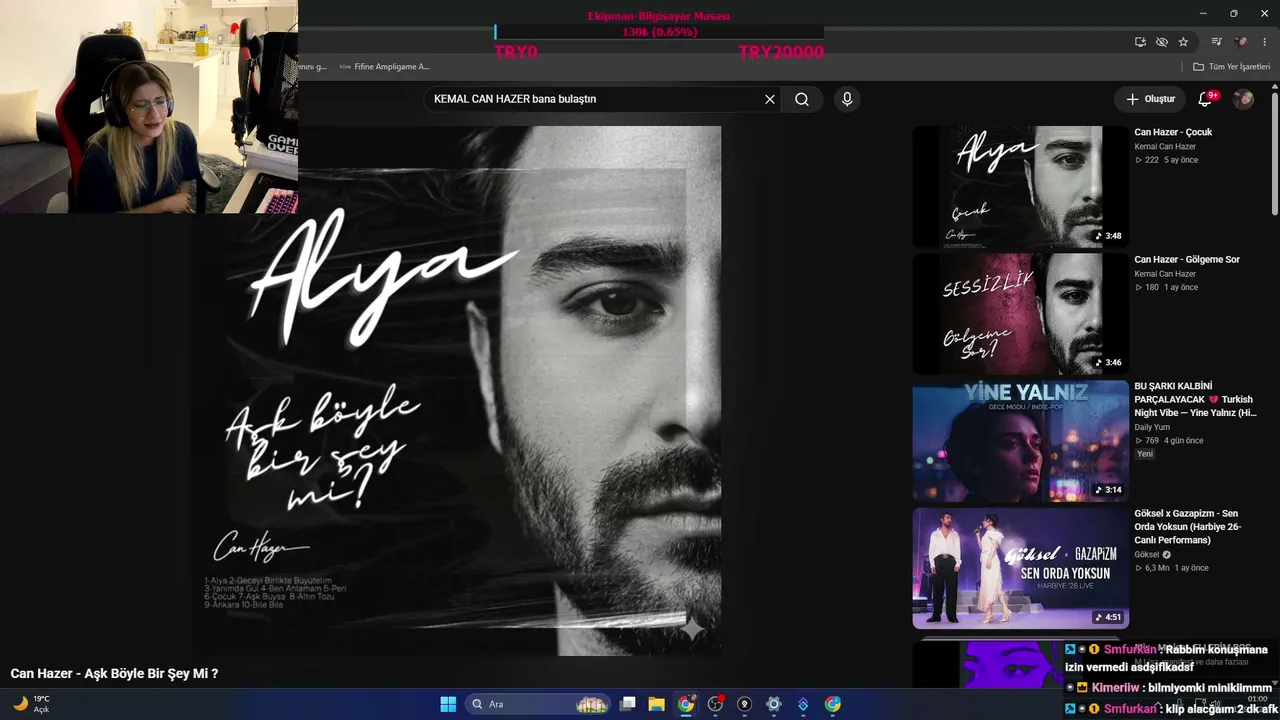
Task: Open File Explorer from taskbar
Action: [656, 704]
